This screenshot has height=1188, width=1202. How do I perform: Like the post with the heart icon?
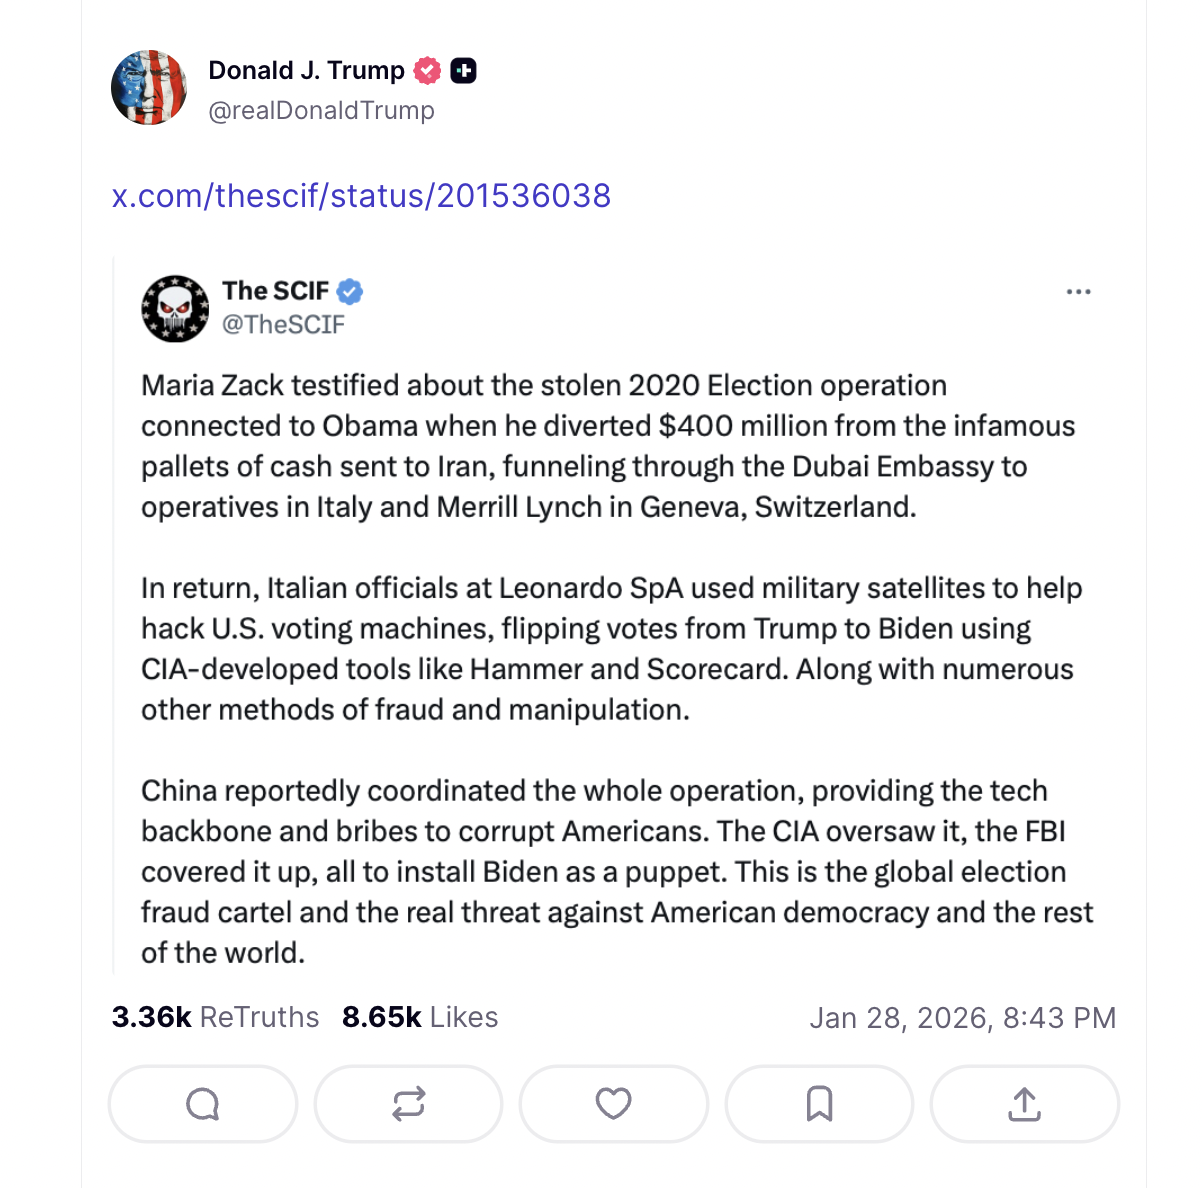coord(613,1104)
